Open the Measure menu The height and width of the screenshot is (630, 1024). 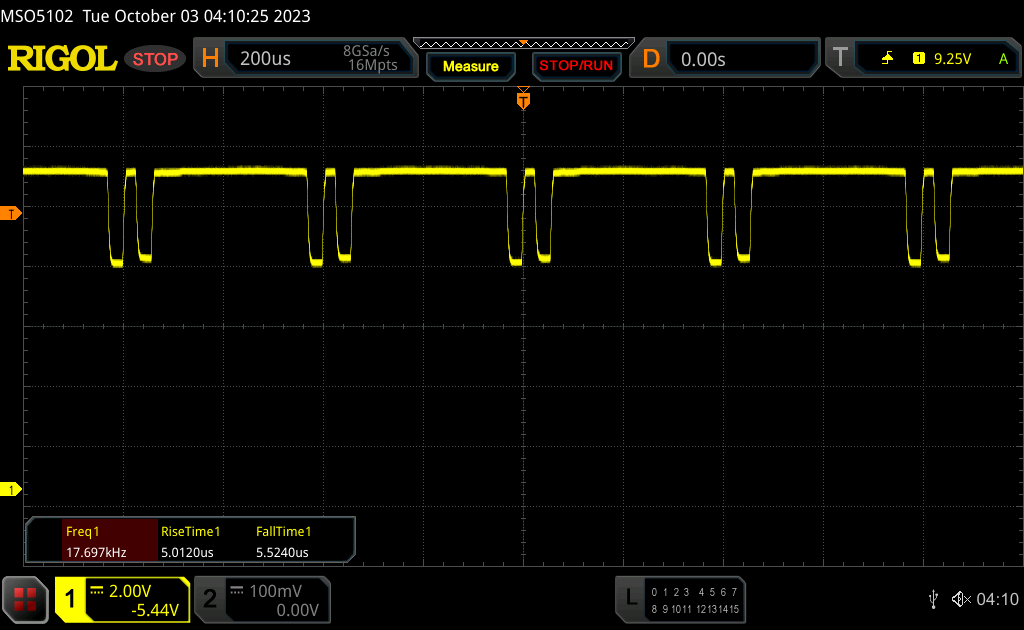coord(471,66)
